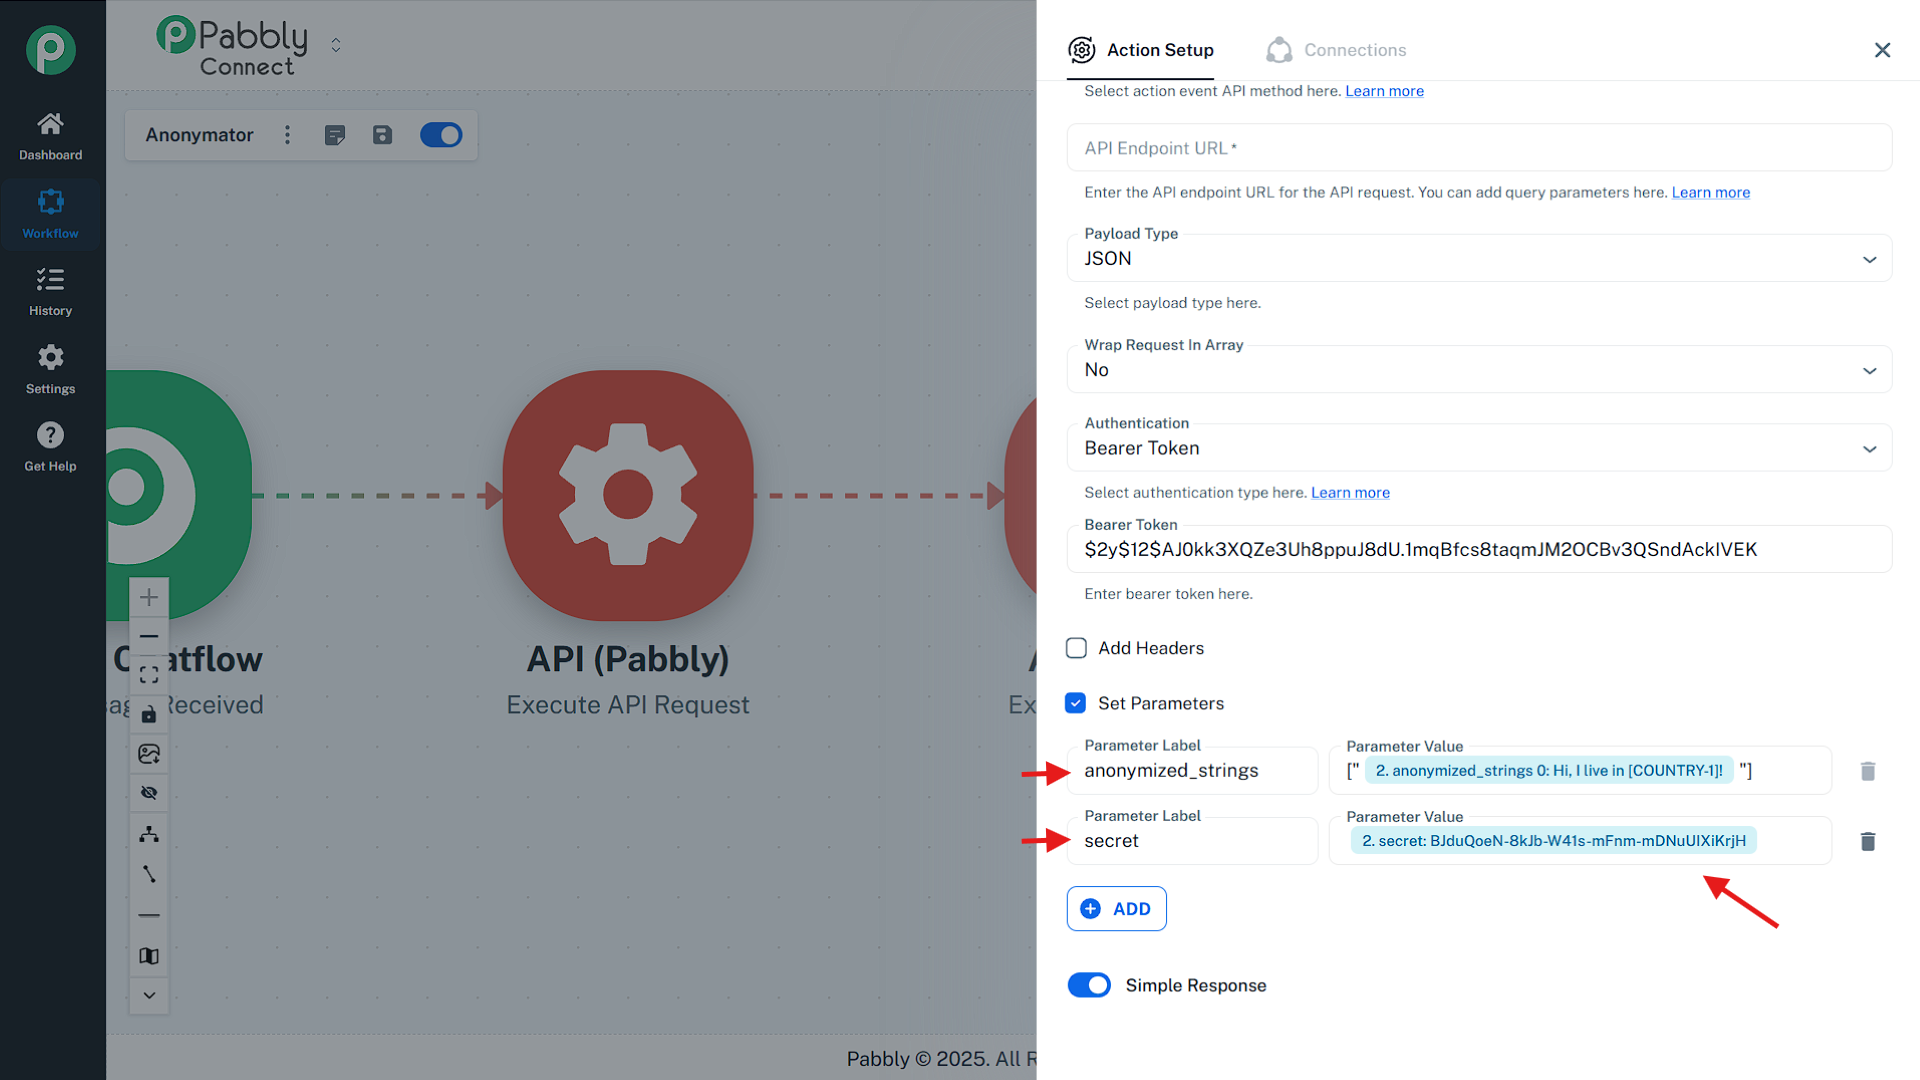Click the fit-to-screen canvas icon

[x=149, y=675]
